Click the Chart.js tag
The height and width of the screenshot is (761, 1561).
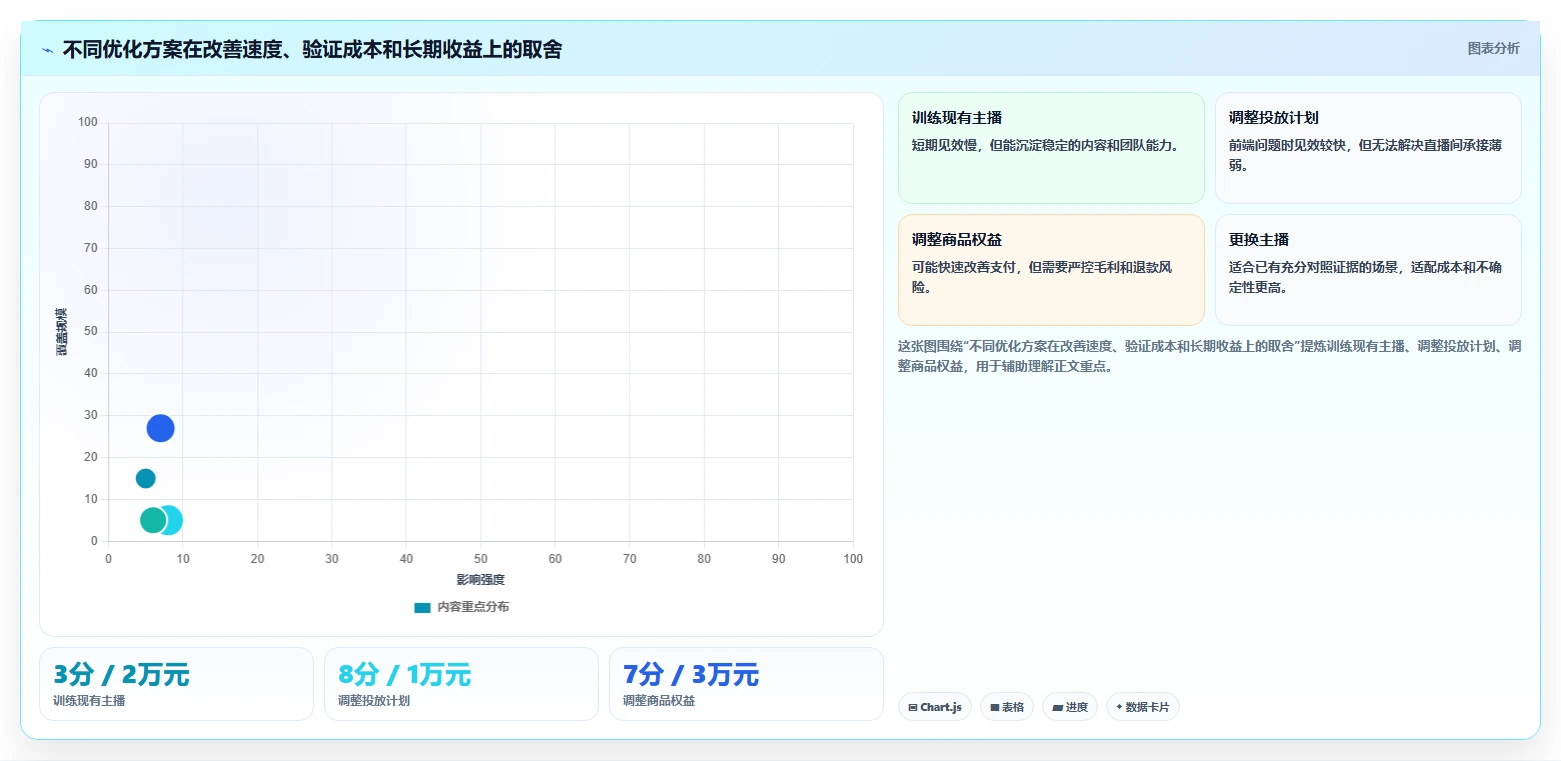(x=935, y=707)
